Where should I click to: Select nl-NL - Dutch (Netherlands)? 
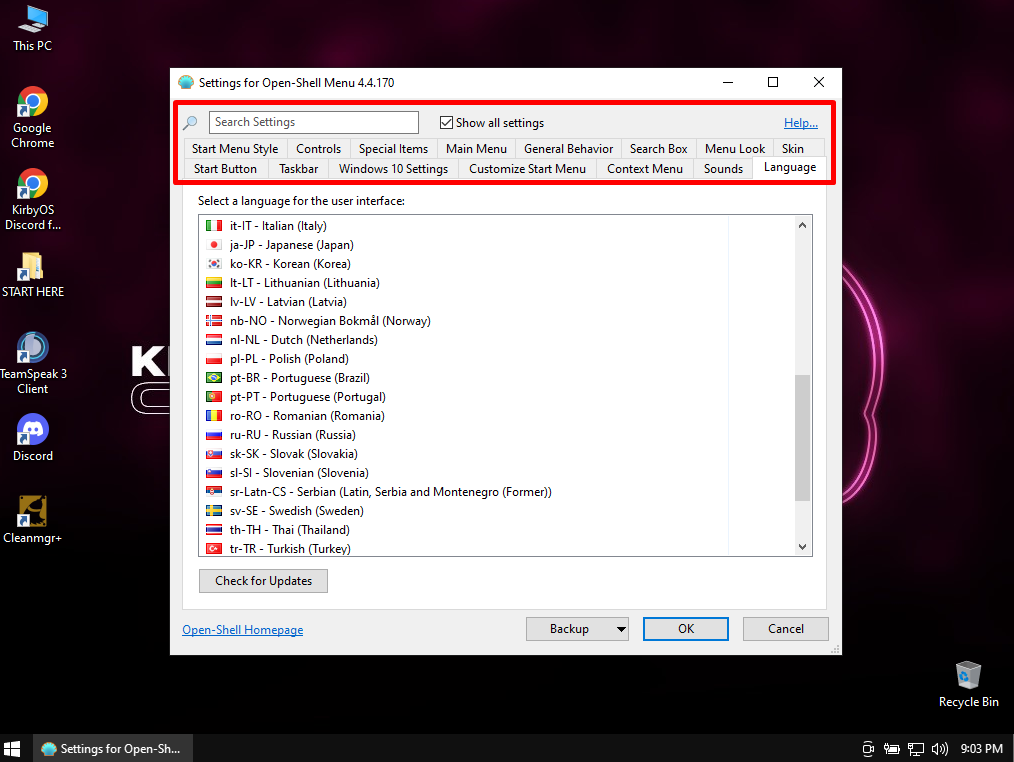304,340
